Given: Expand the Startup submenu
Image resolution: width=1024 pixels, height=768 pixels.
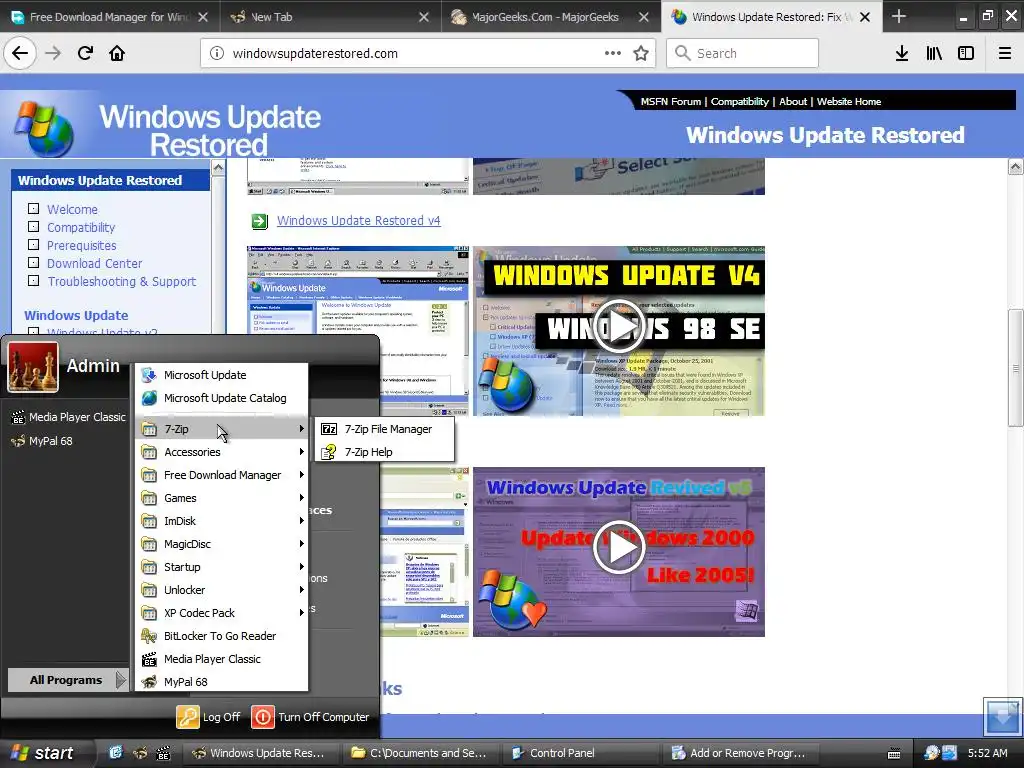Looking at the screenshot, I should [x=223, y=566].
